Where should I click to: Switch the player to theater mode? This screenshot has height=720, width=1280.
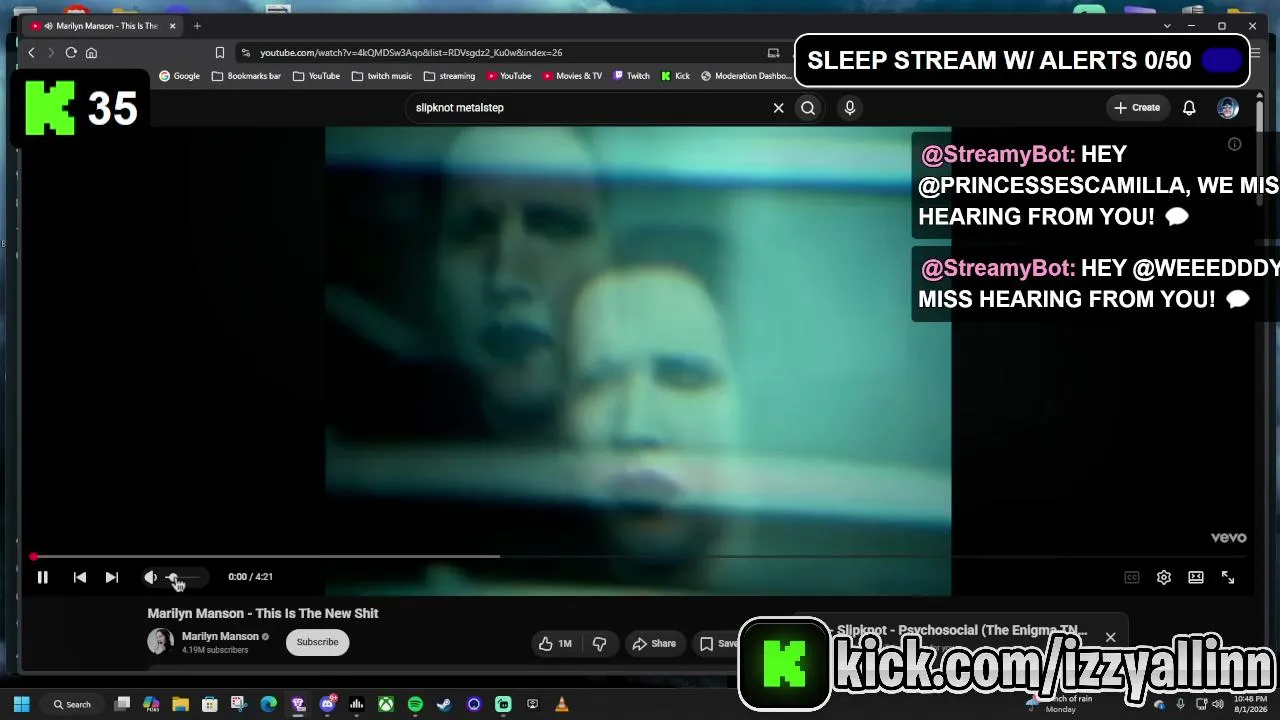[1196, 577]
